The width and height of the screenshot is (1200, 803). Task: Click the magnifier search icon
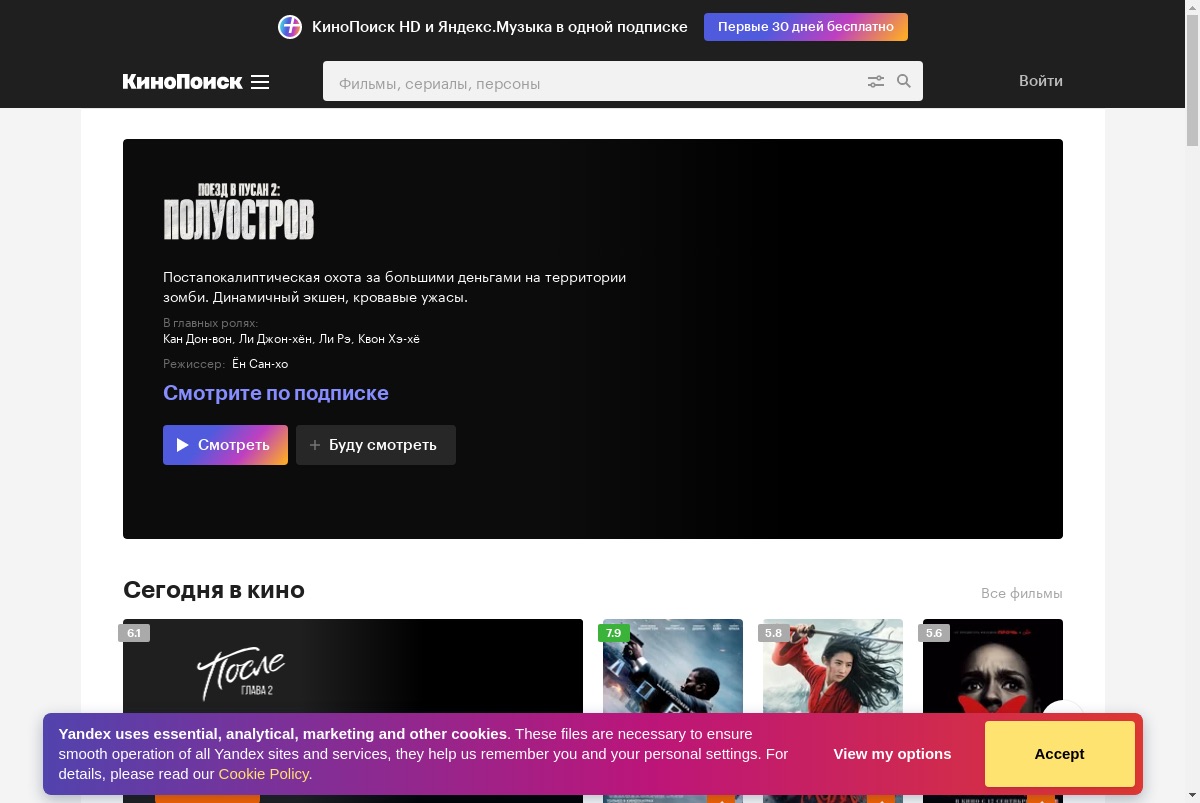pos(904,82)
